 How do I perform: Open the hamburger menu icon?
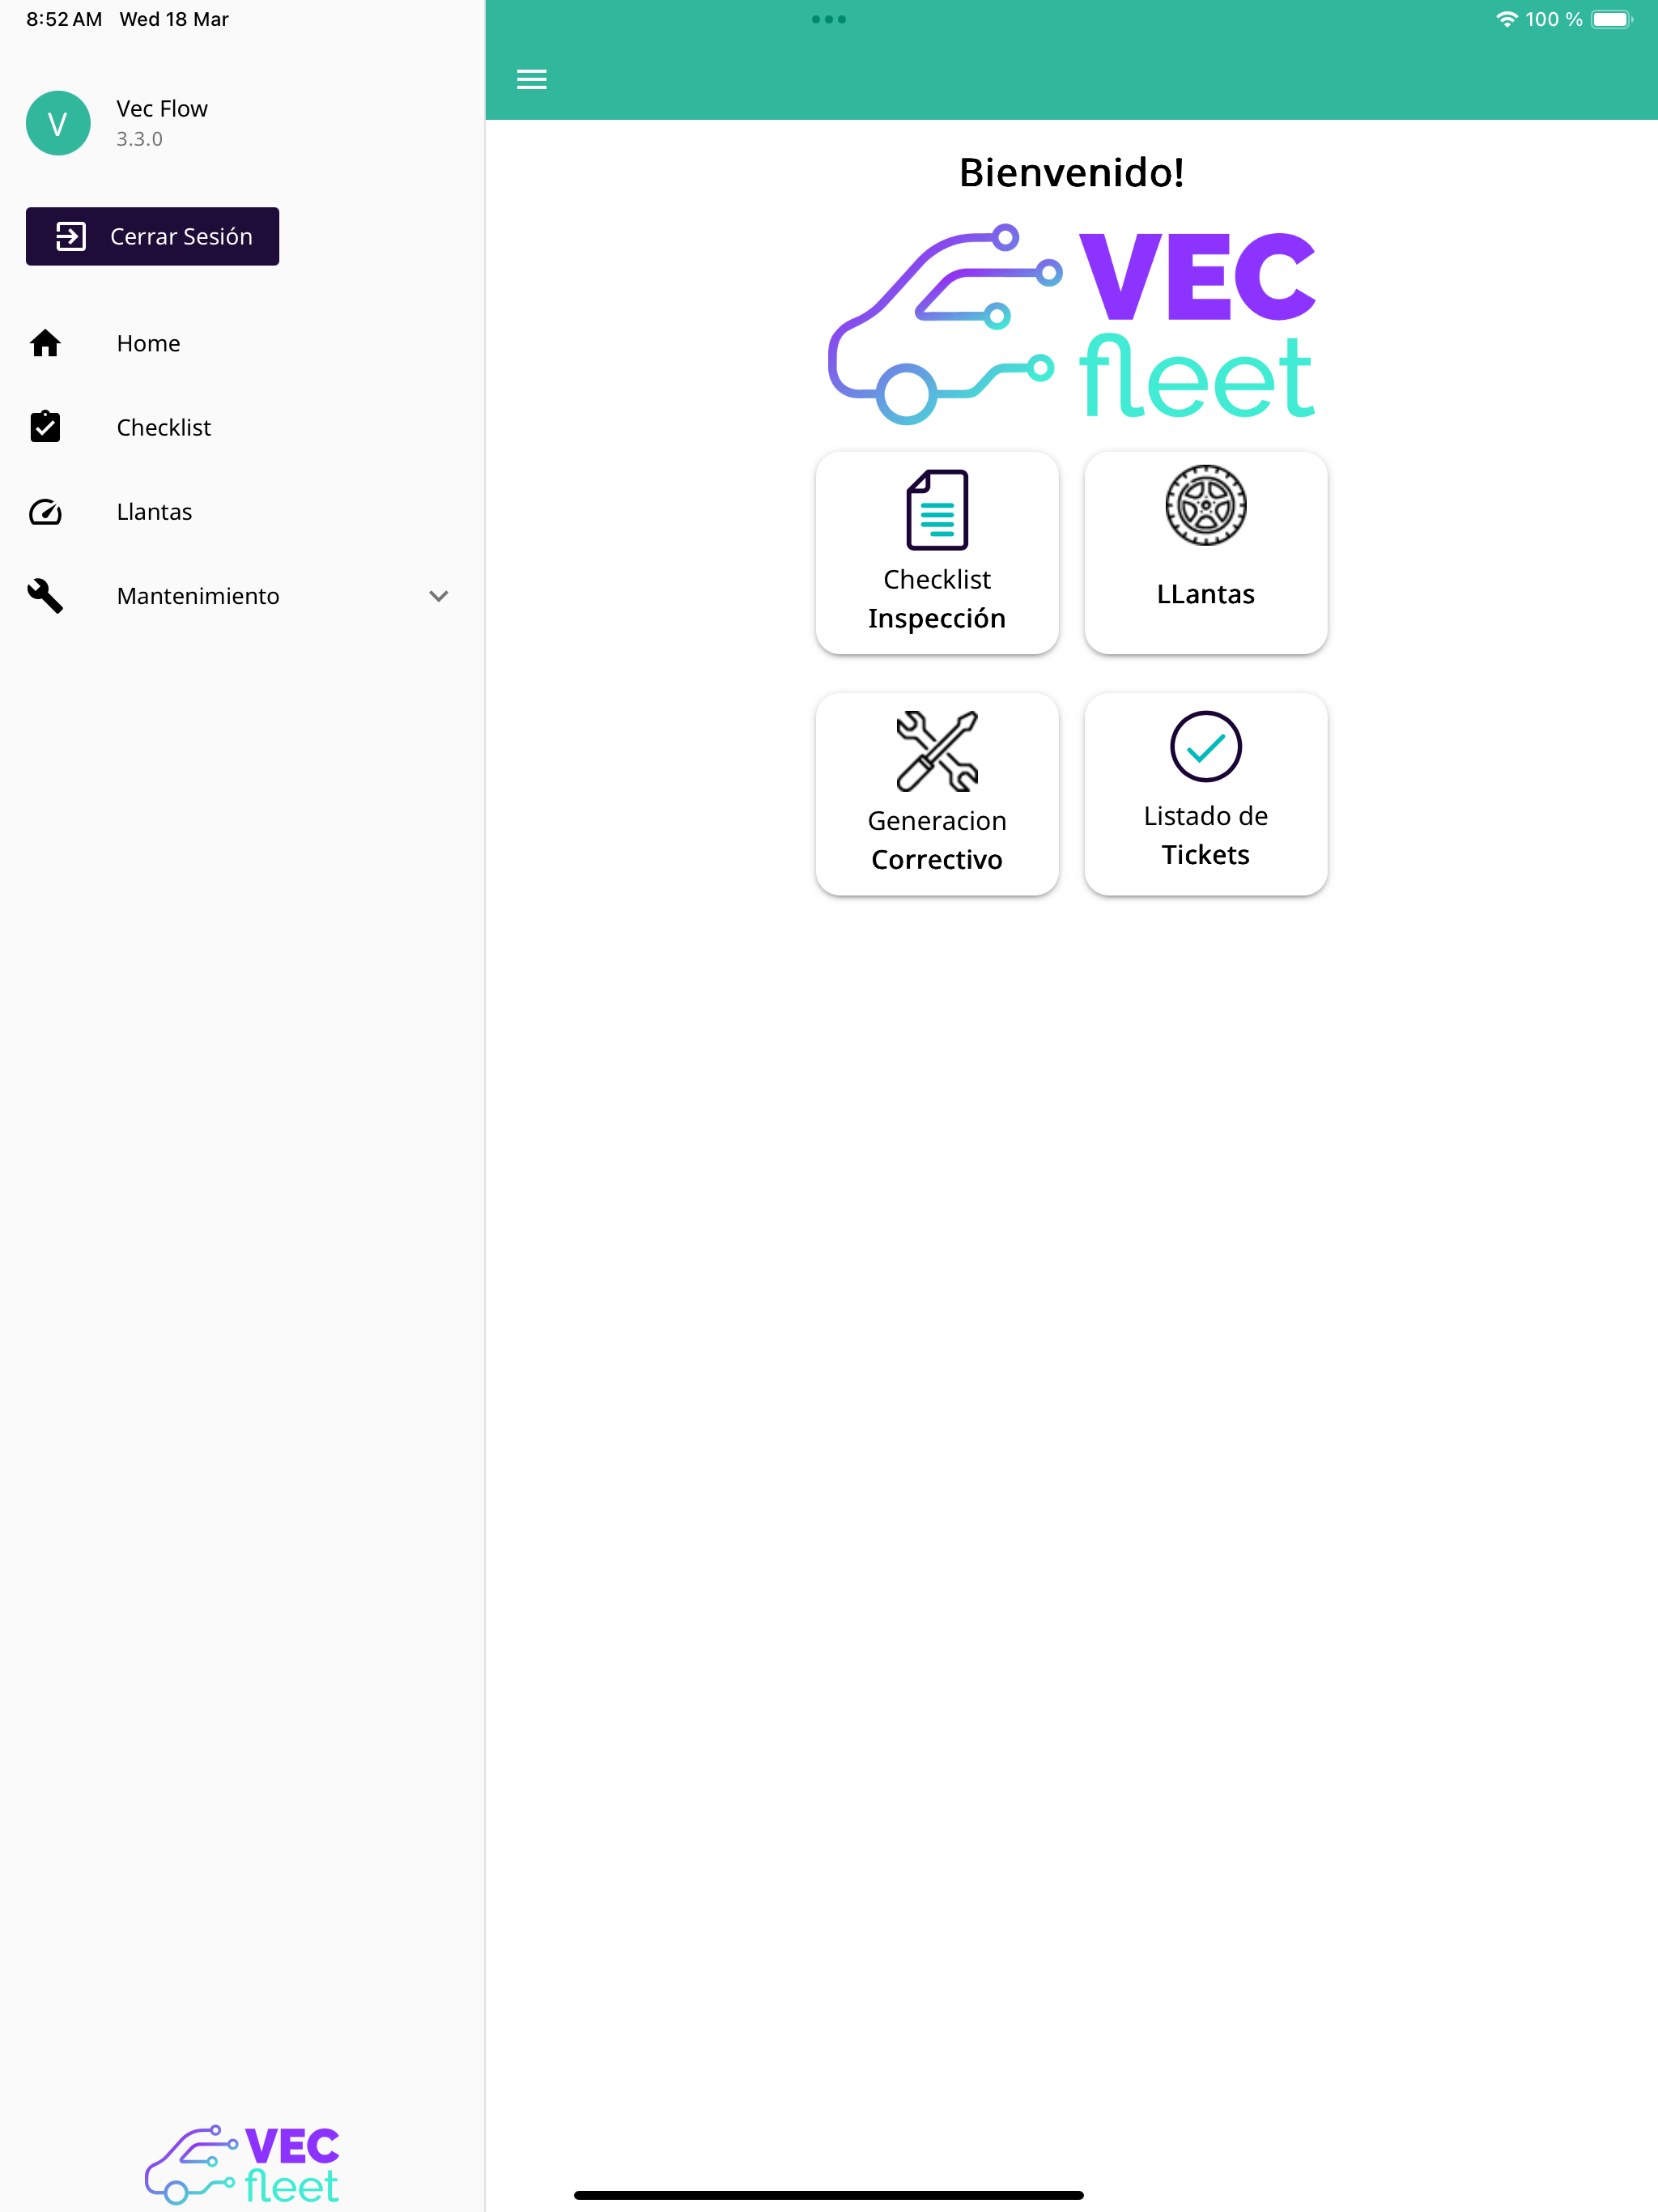click(531, 79)
